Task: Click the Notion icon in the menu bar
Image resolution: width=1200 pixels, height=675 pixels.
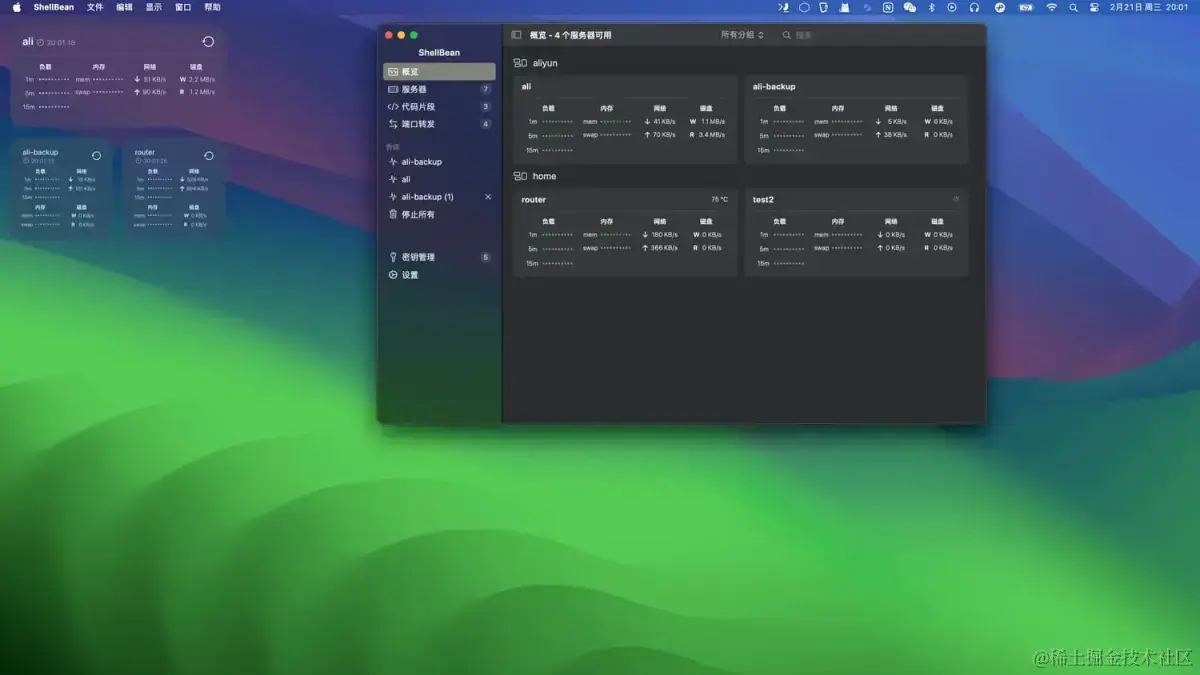Action: [x=888, y=7]
